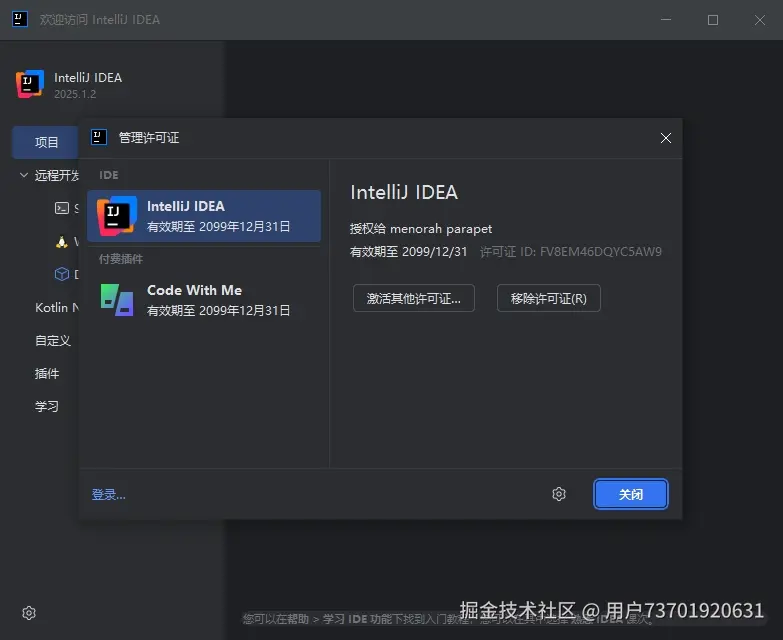783x640 pixels.
Task: Select the Code With Me license entry
Action: [x=204, y=300]
